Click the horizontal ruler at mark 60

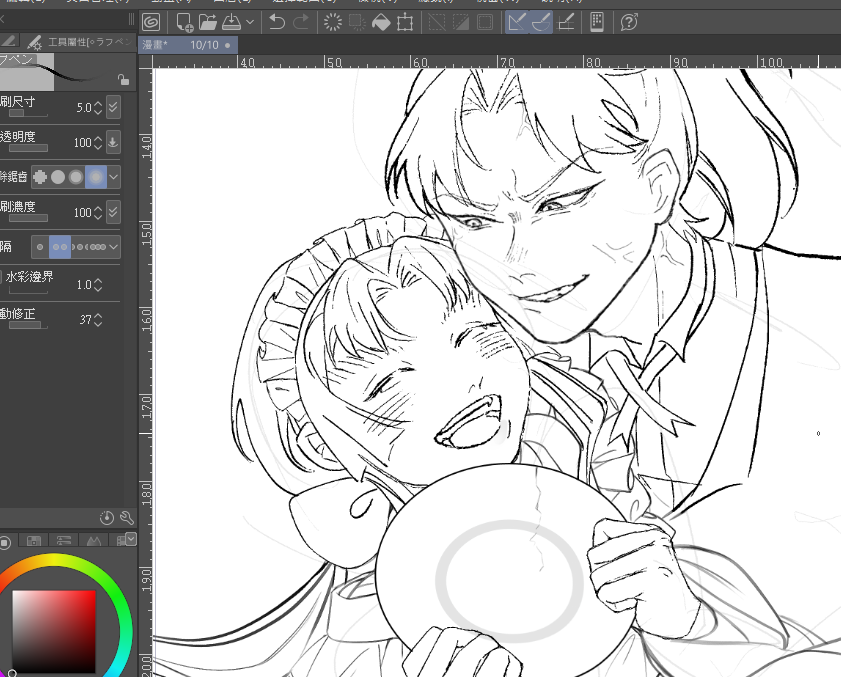pos(420,62)
